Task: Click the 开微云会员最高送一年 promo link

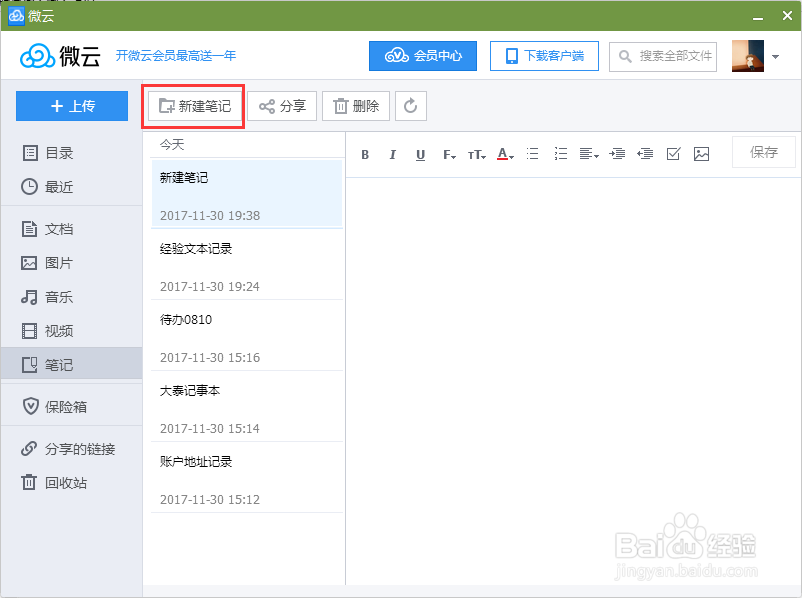Action: coord(175,55)
